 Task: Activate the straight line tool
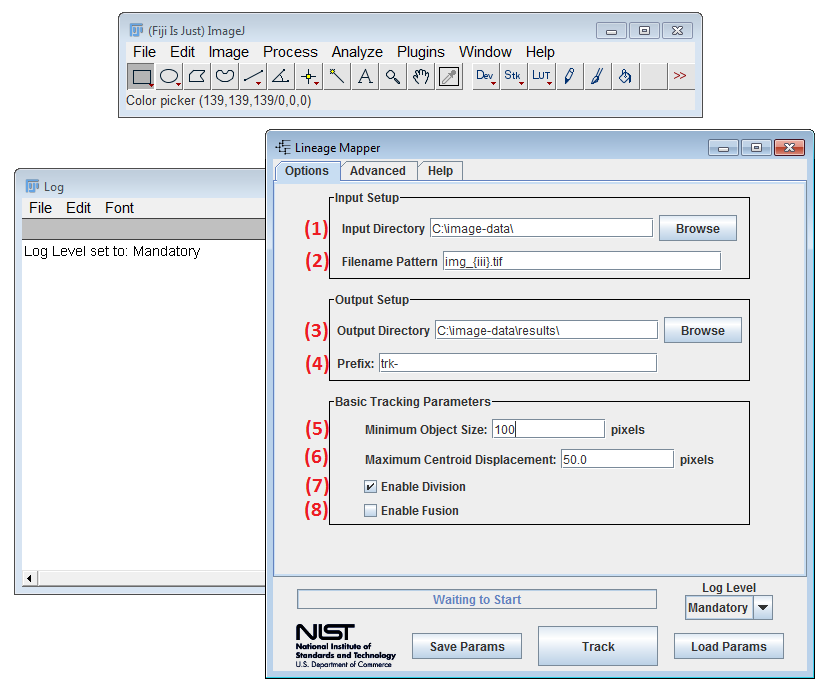coord(252,76)
